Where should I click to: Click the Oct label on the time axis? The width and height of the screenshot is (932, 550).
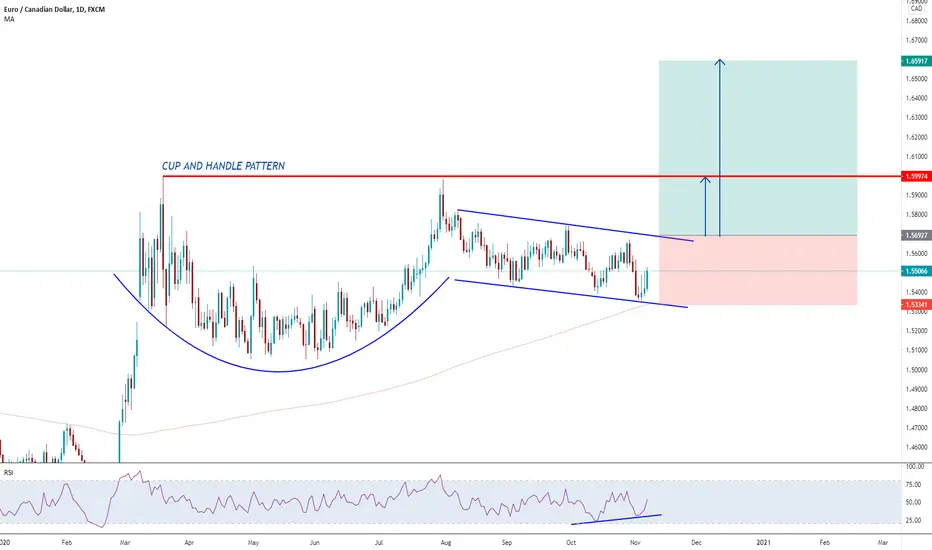pos(571,542)
